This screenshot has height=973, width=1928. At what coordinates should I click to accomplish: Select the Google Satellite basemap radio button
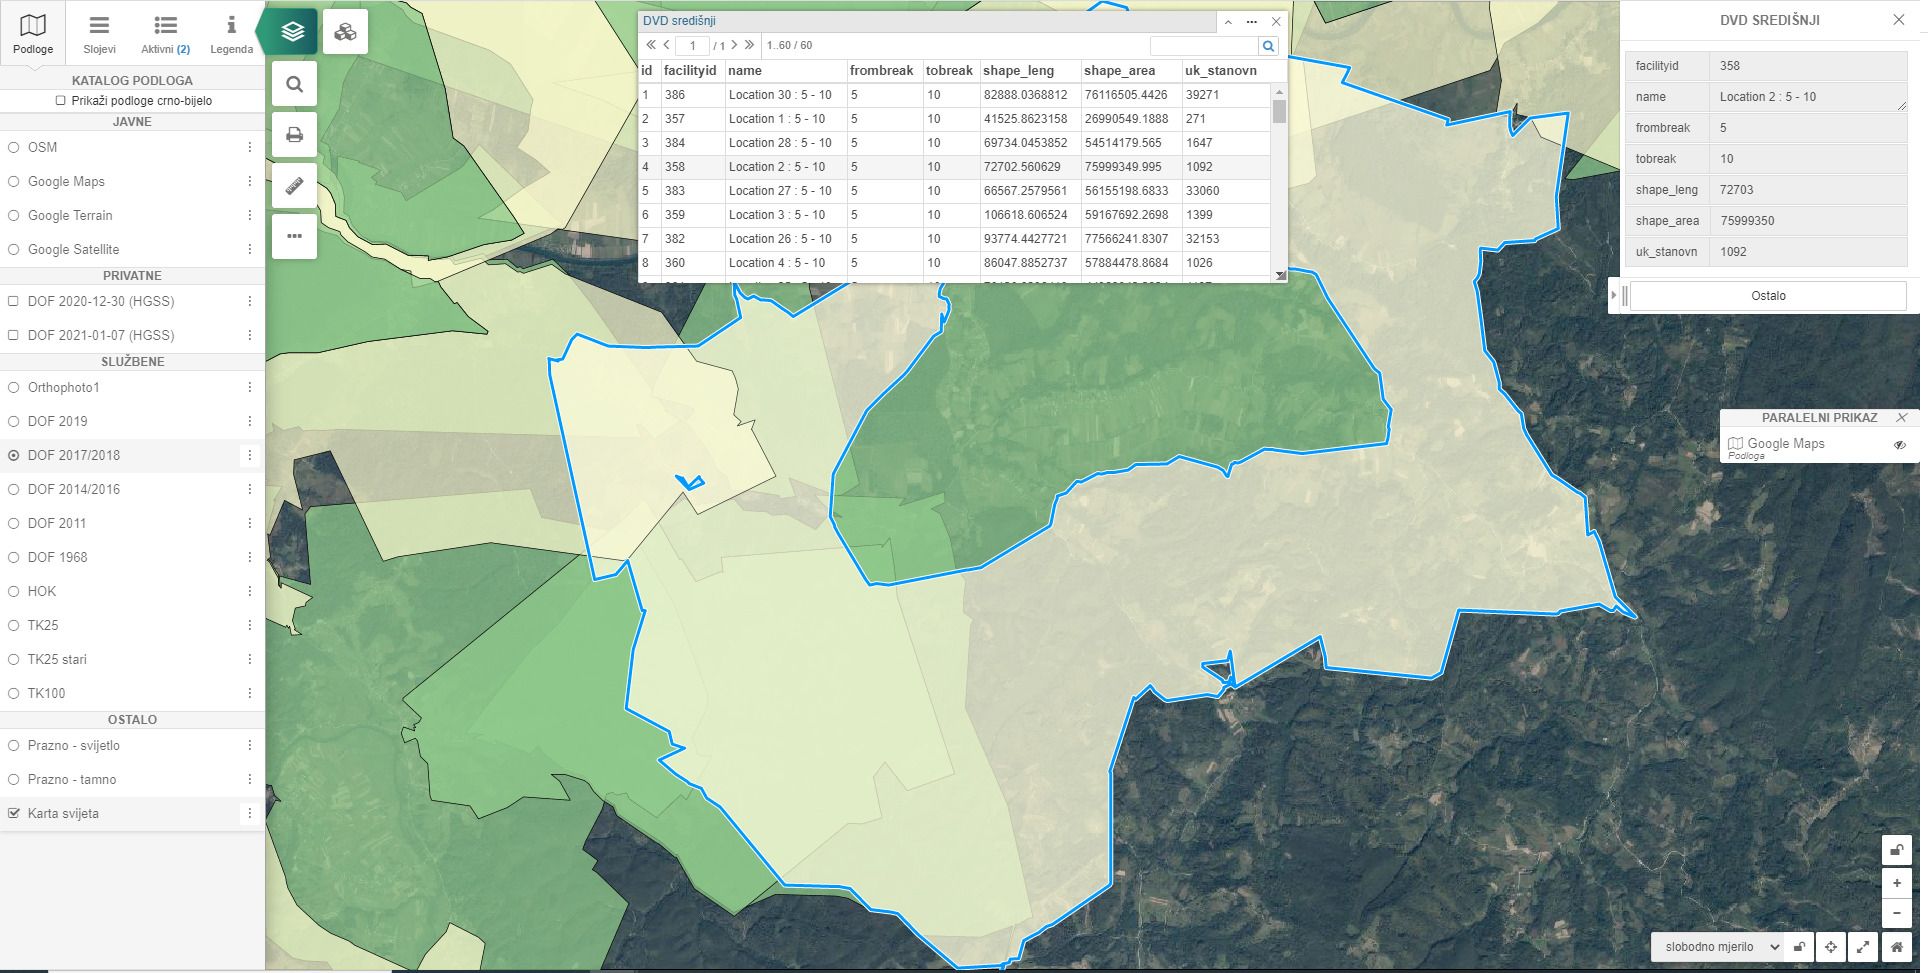click(x=14, y=250)
